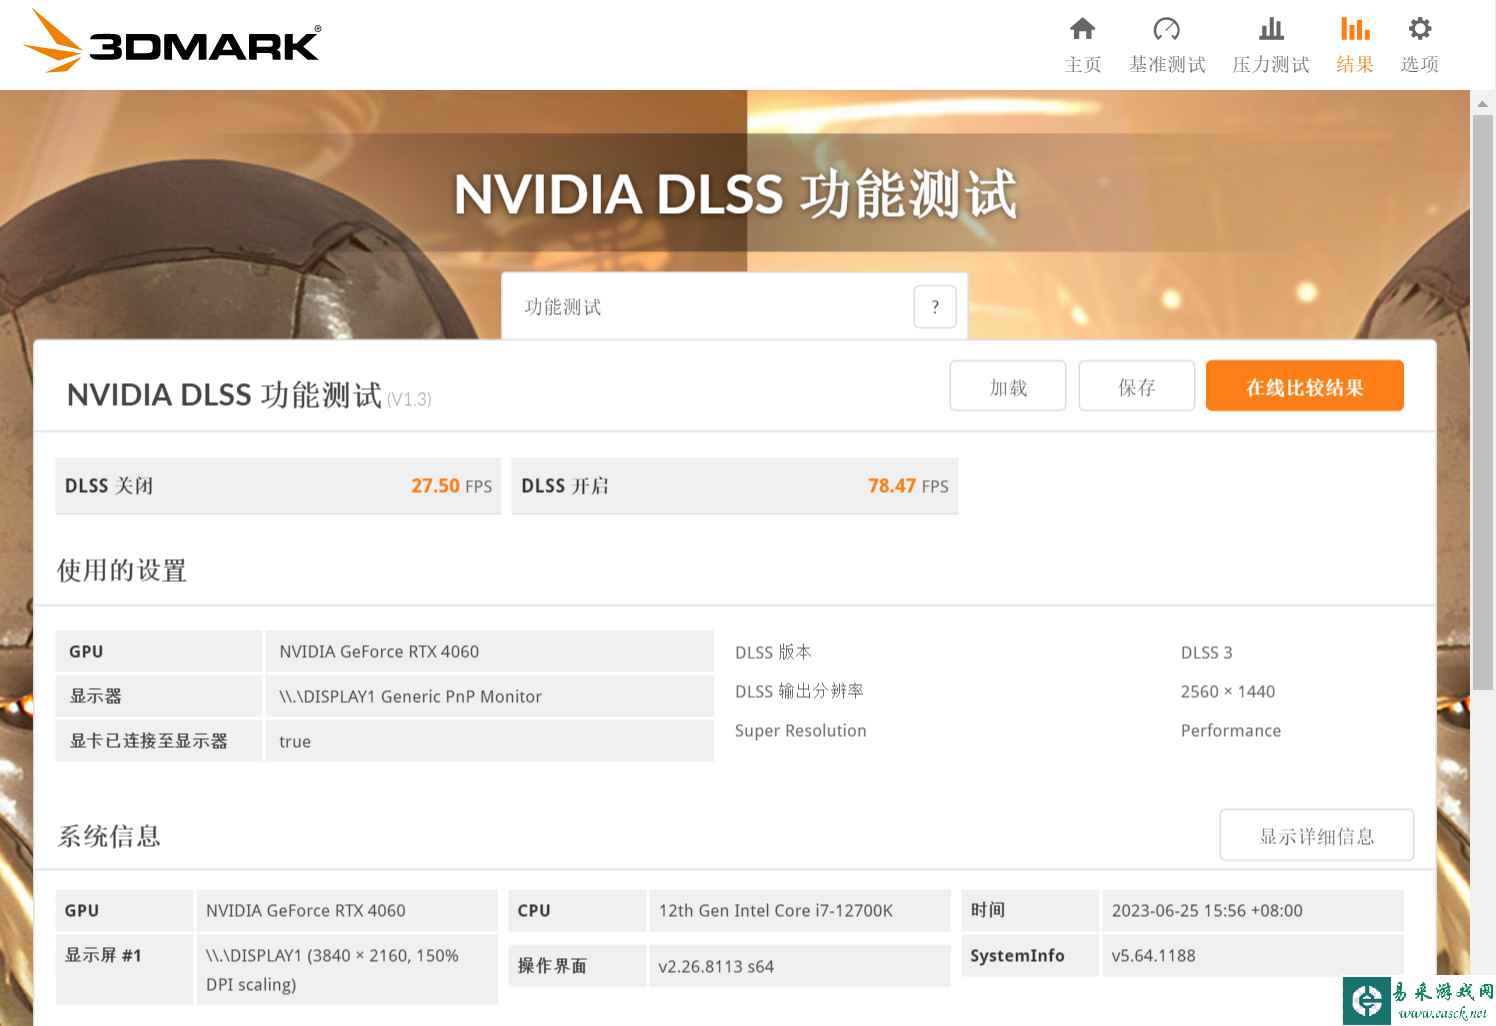Click 'NVIDIA GeForce RTX 4060' in 使用的设置
Screen dimensions: 1496x1026
[x=379, y=652]
